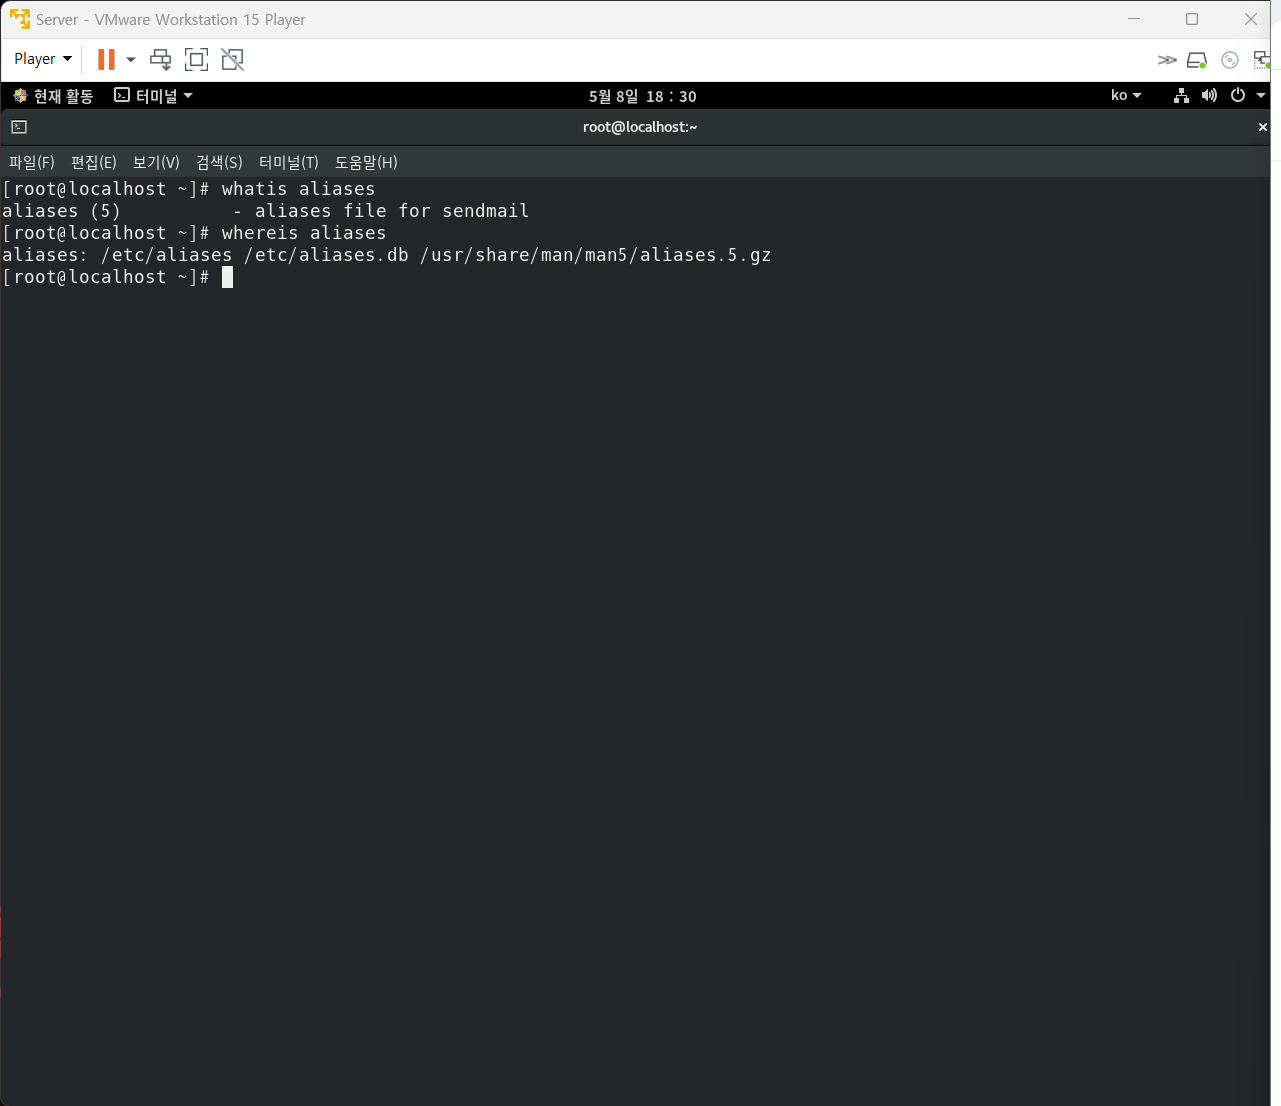Click the terminal window icon in title bar

(19, 127)
